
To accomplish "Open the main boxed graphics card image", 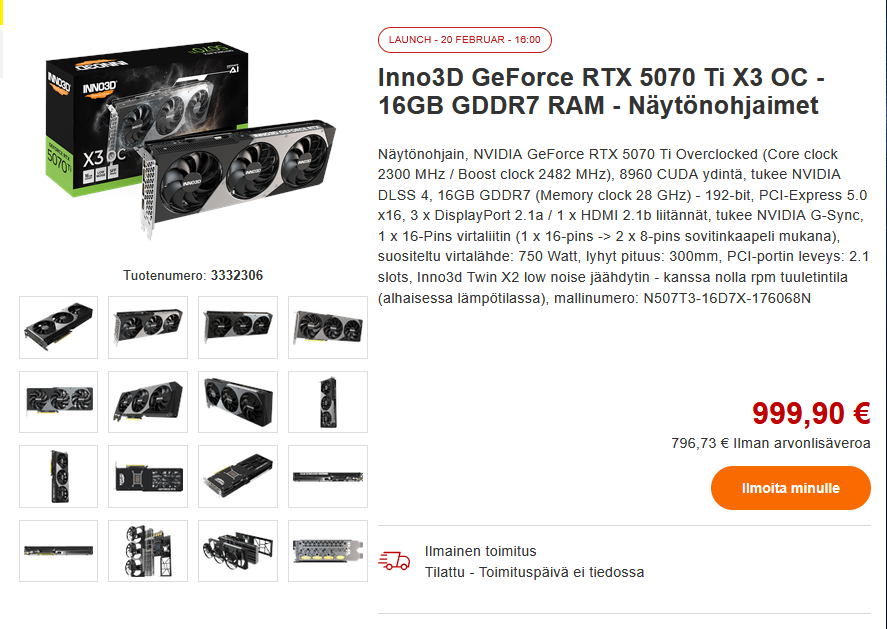I will tap(191, 140).
